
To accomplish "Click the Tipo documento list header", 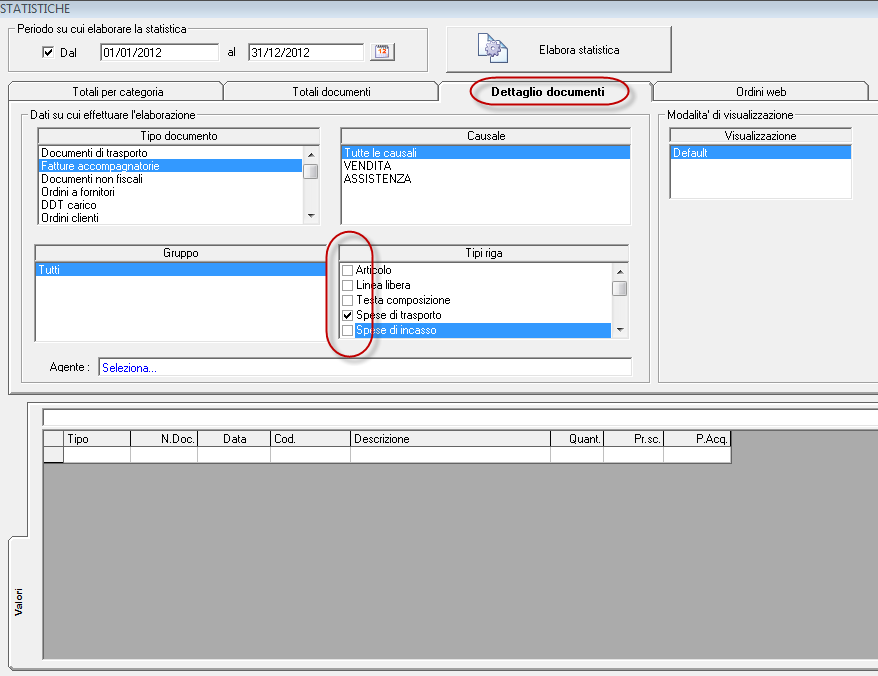I will [179, 136].
